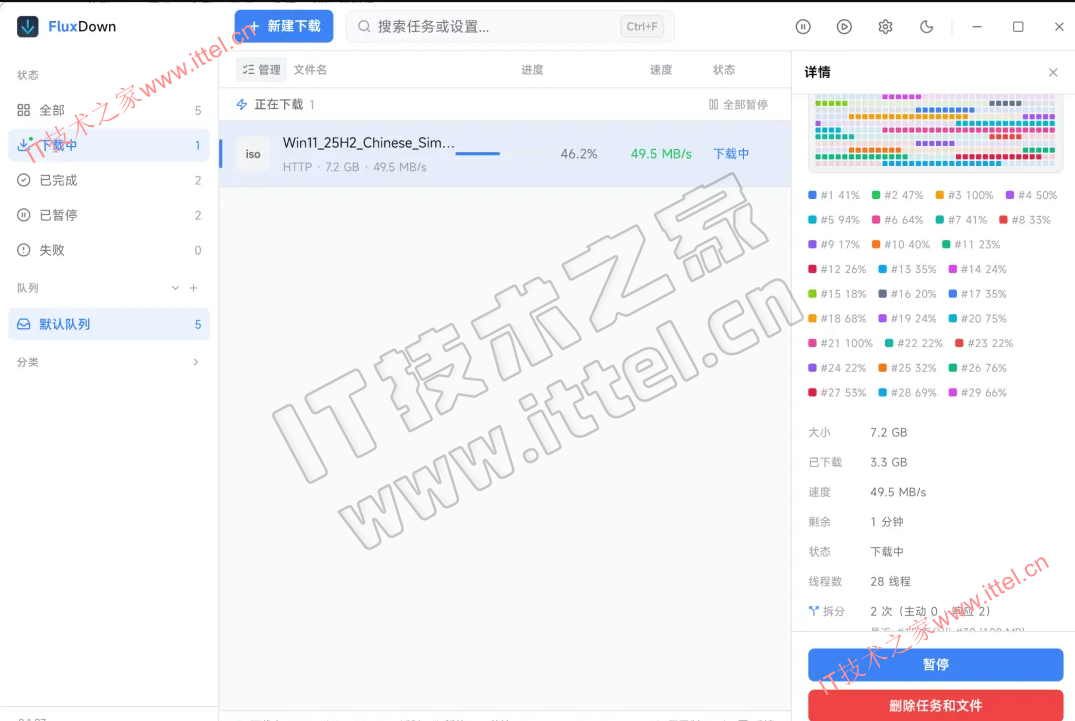Click the 全部 grid icon in sidebar
Viewport: 1075px width, 721px height.
tap(23, 110)
